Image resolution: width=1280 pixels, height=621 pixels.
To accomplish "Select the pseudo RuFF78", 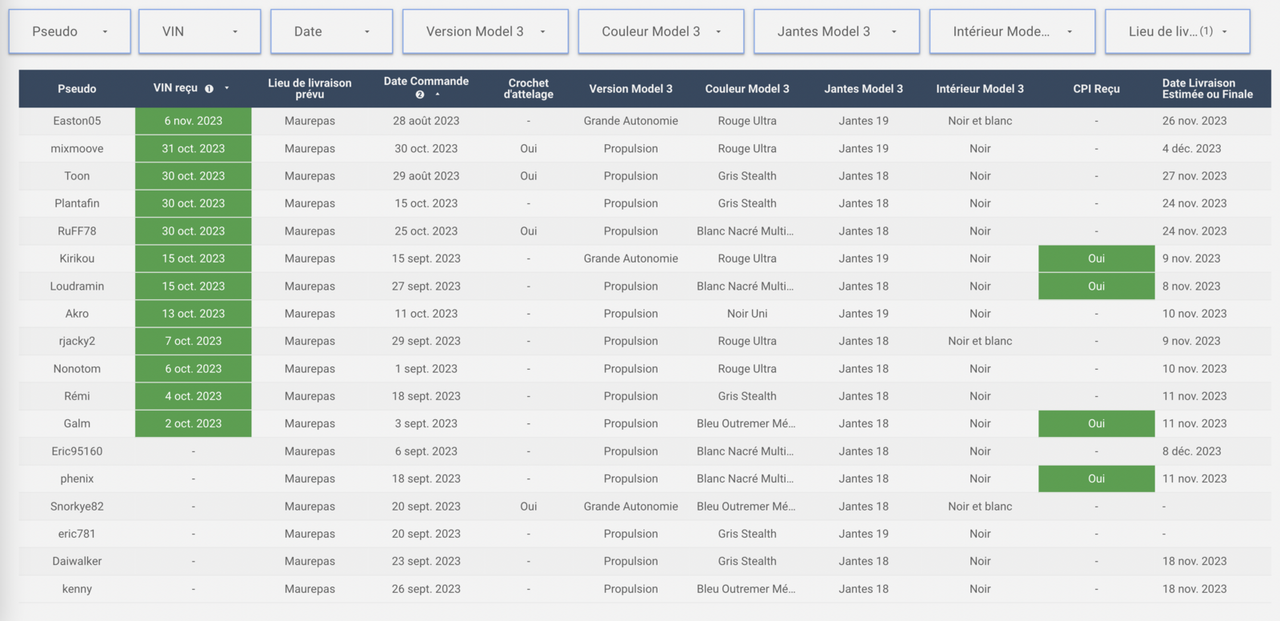I will [77, 231].
